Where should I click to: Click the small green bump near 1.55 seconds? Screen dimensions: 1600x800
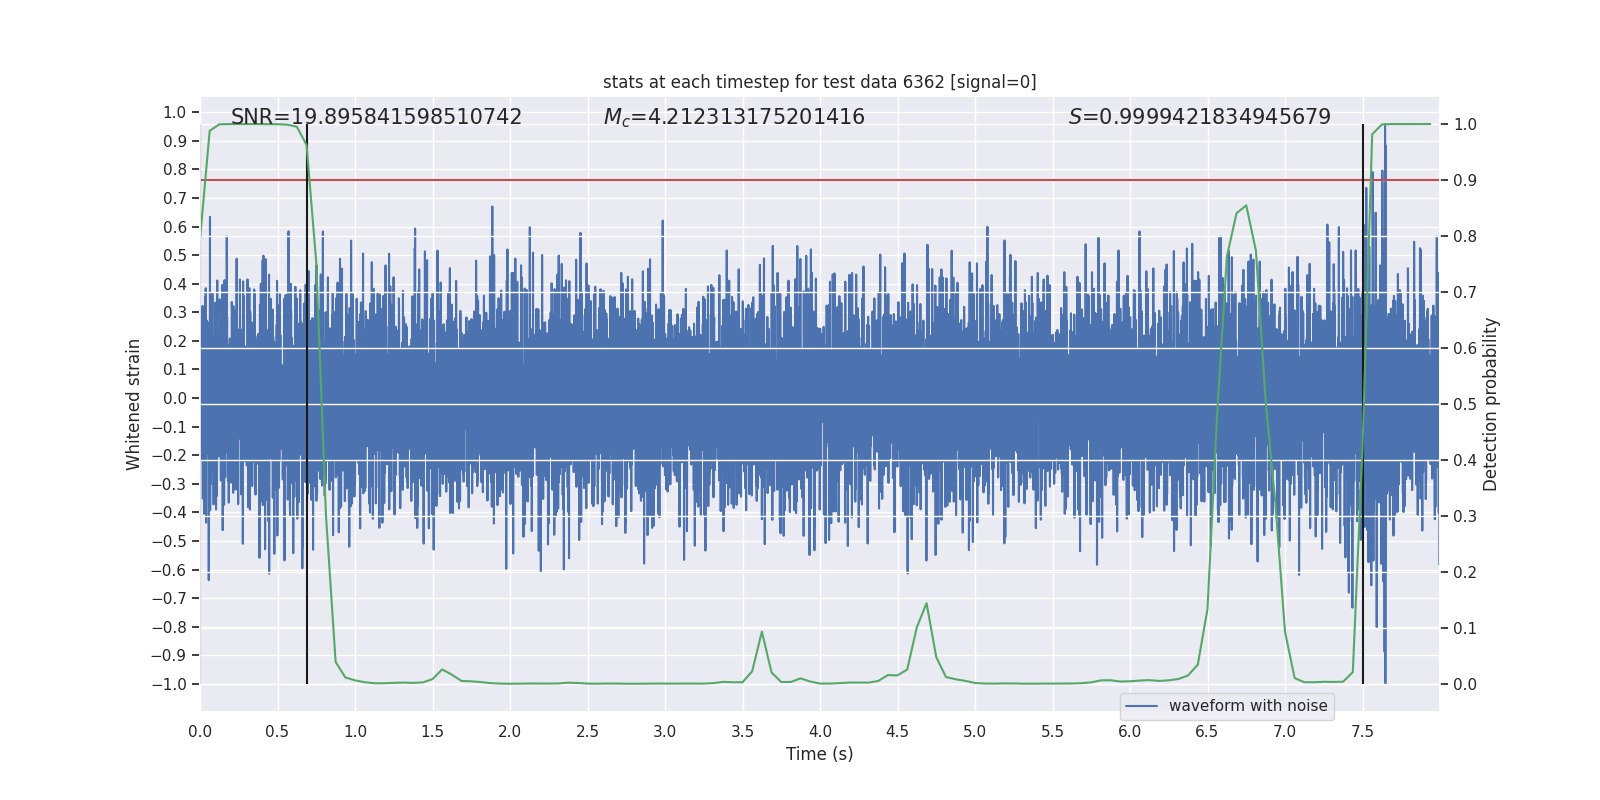coord(442,670)
